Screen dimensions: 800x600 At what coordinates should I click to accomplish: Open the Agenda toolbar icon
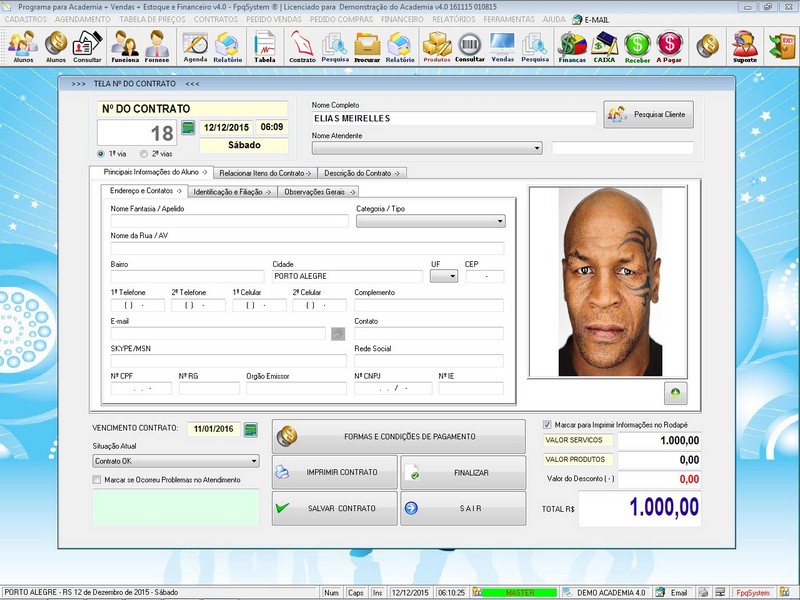tap(195, 46)
